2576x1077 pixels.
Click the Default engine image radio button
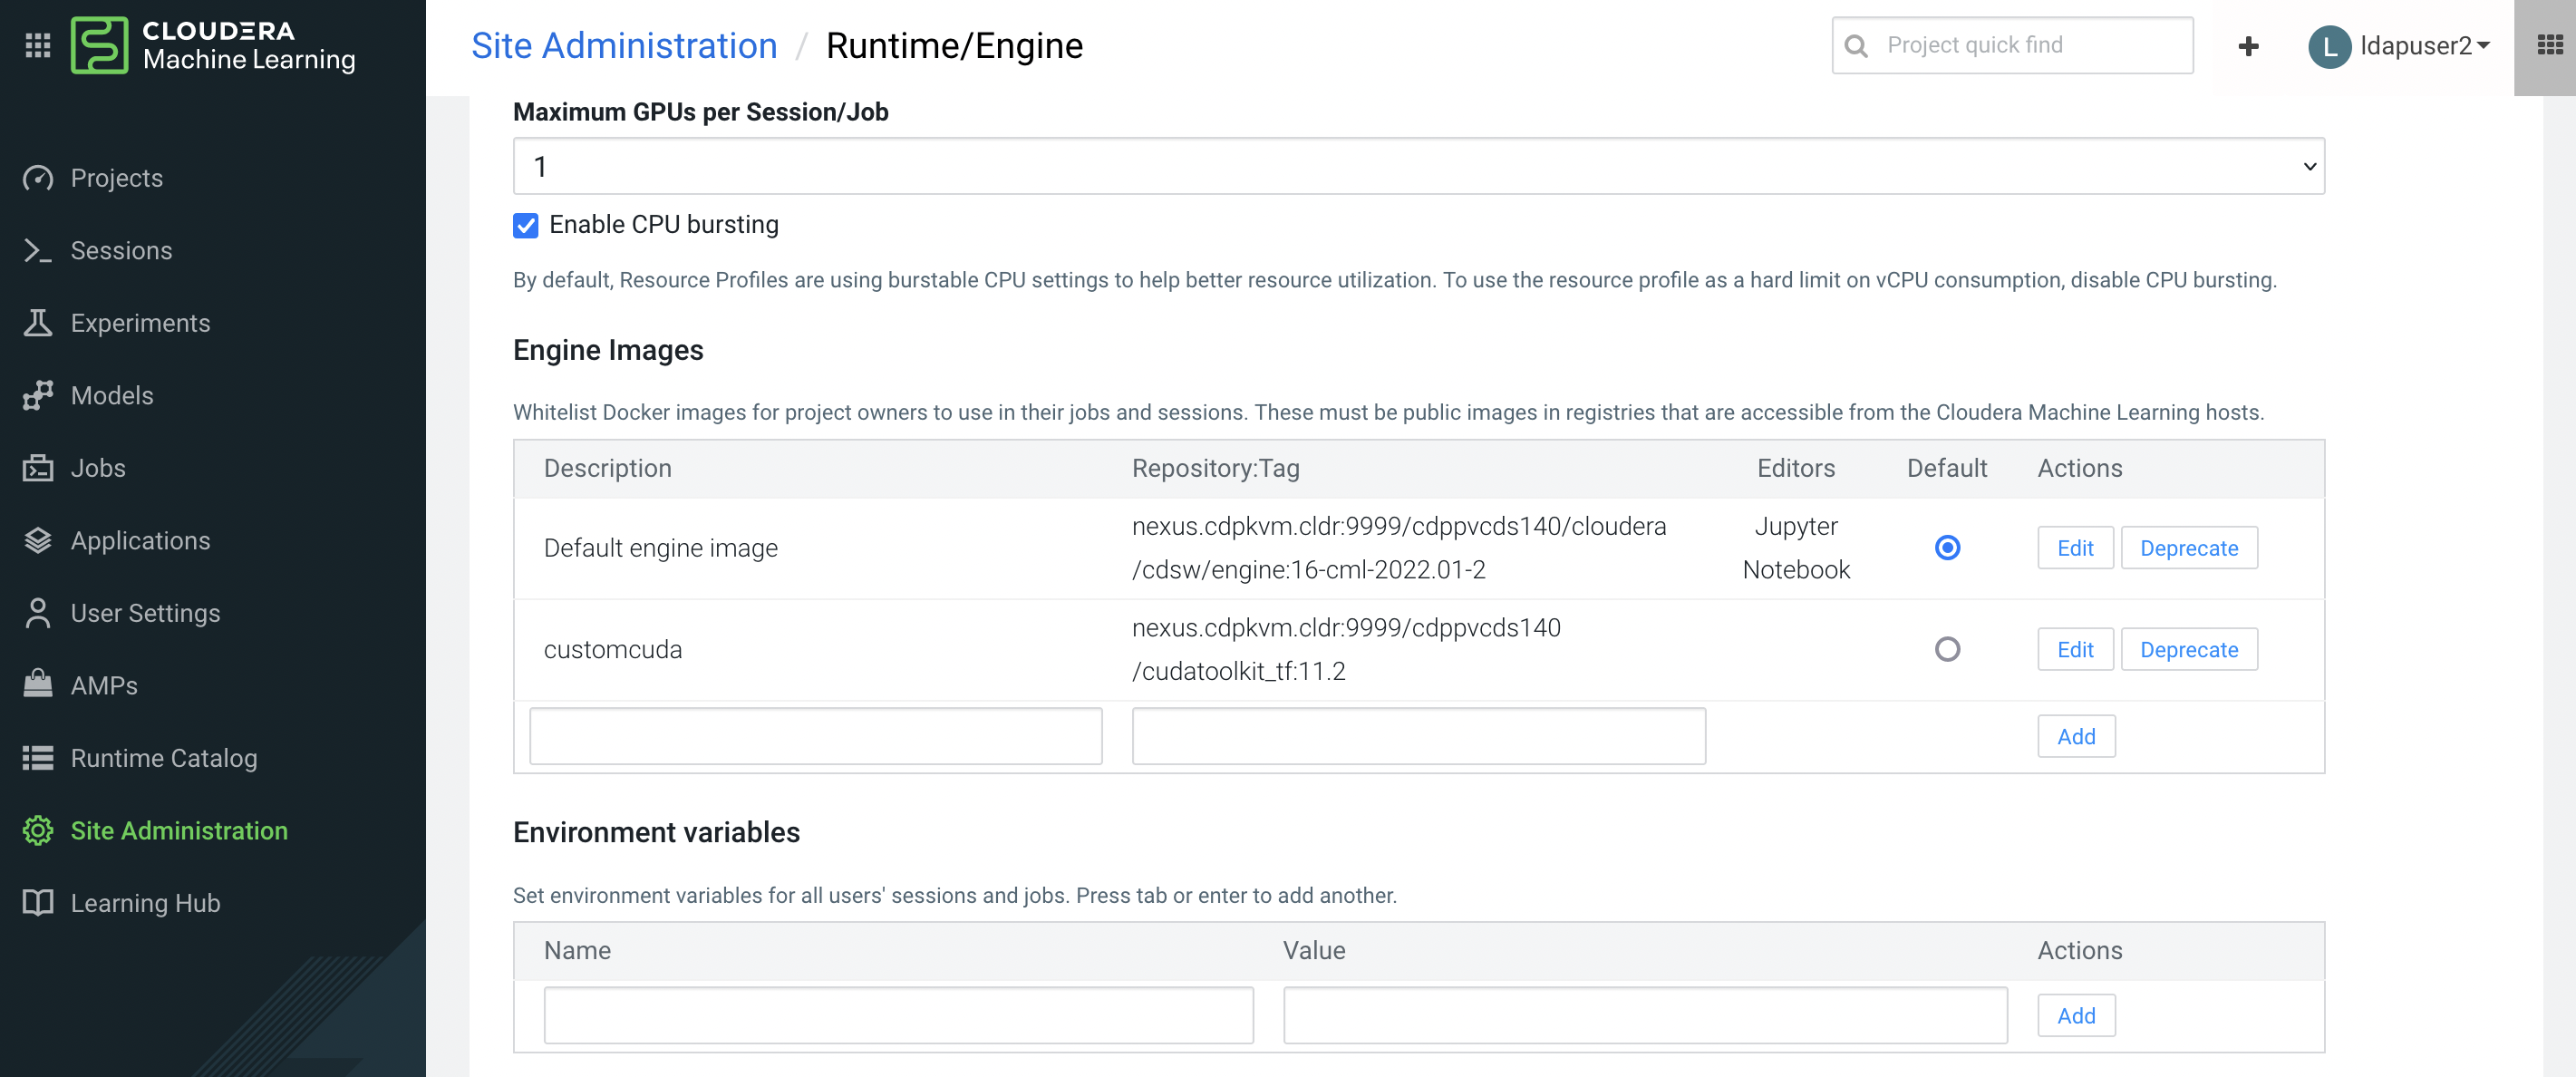(x=1946, y=548)
